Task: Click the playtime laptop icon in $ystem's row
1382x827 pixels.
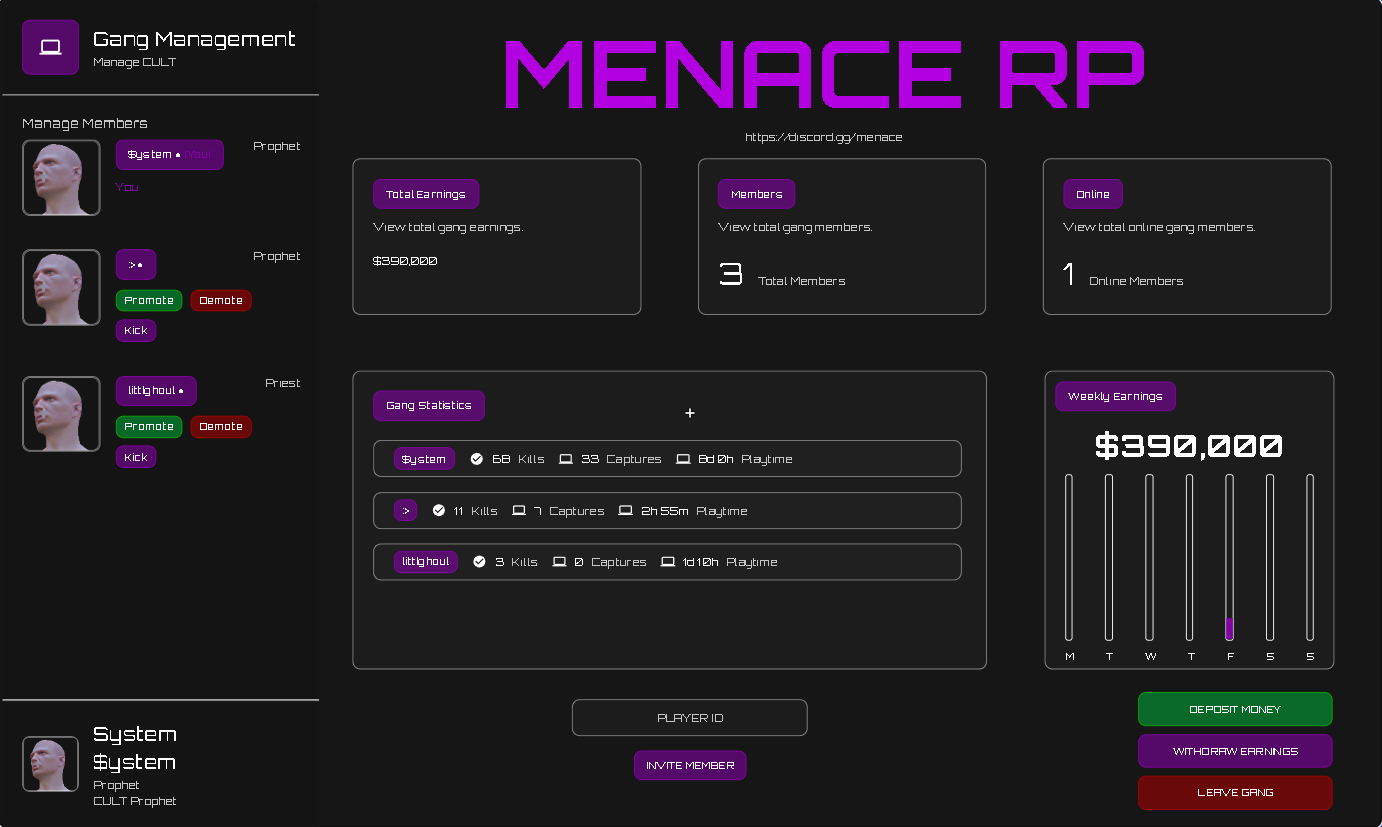Action: (x=683, y=459)
